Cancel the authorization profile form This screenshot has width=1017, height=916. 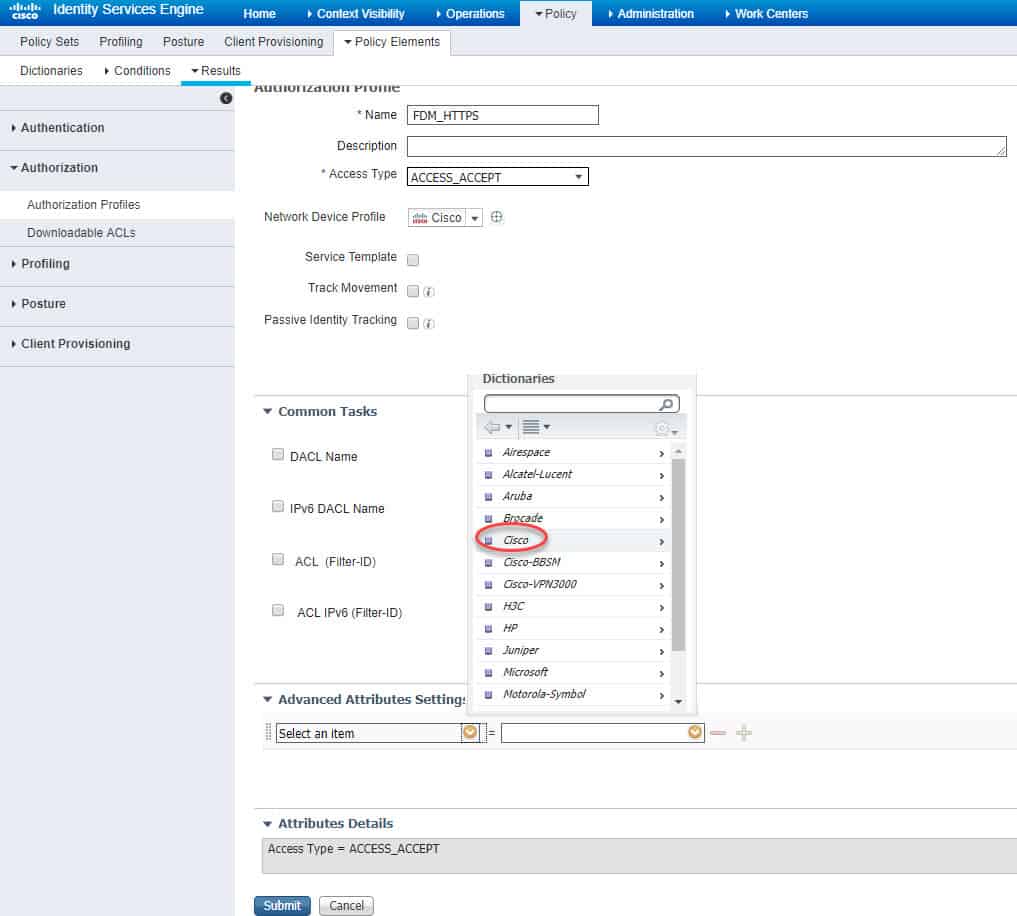pos(346,906)
